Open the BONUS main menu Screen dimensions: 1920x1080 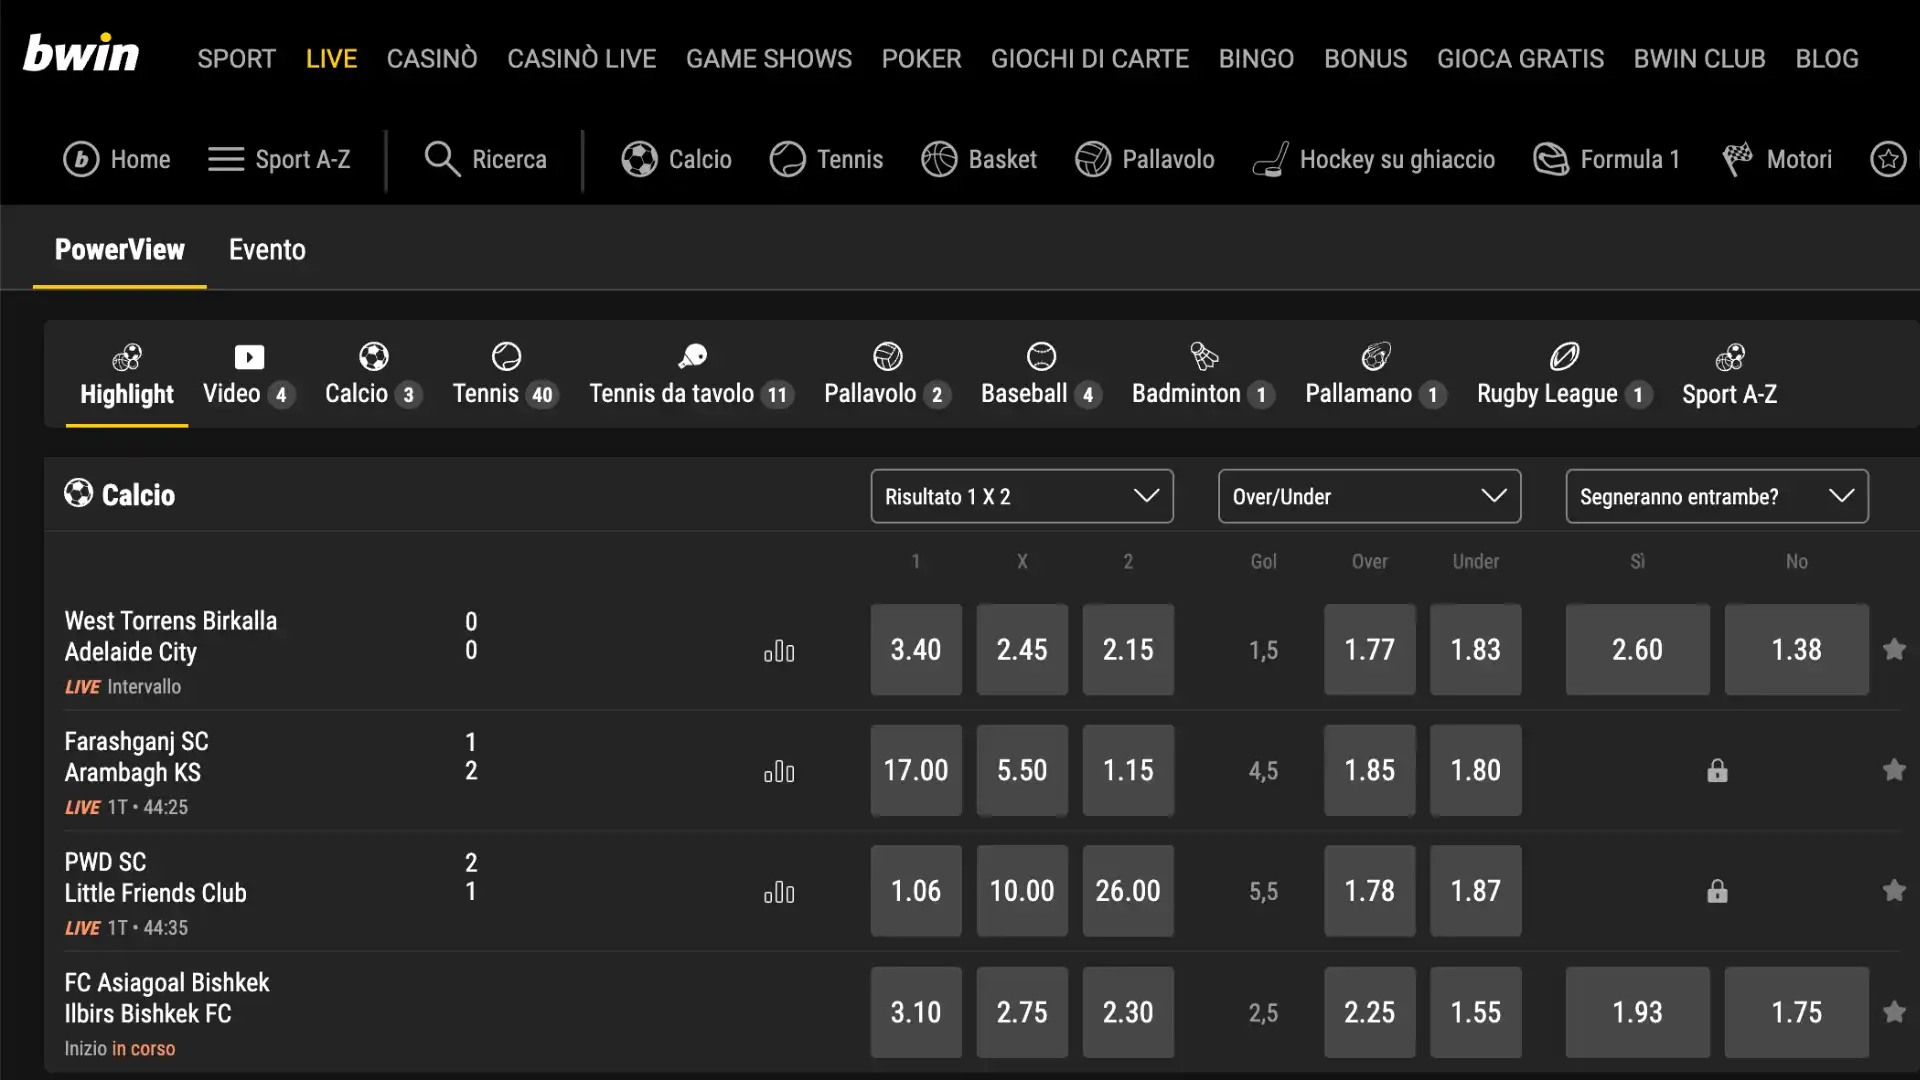tap(1365, 59)
